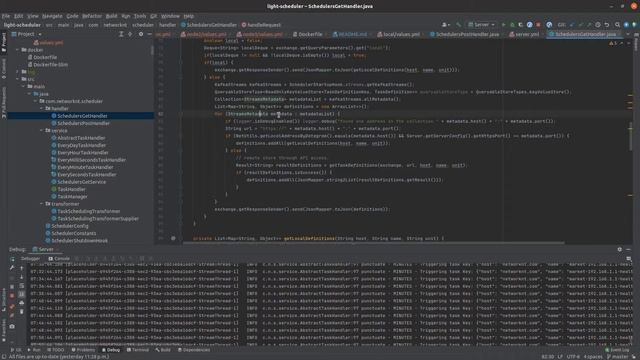This screenshot has width=640, height=360.
Task: Collapse the main folder in project tree
Action: 24,87
